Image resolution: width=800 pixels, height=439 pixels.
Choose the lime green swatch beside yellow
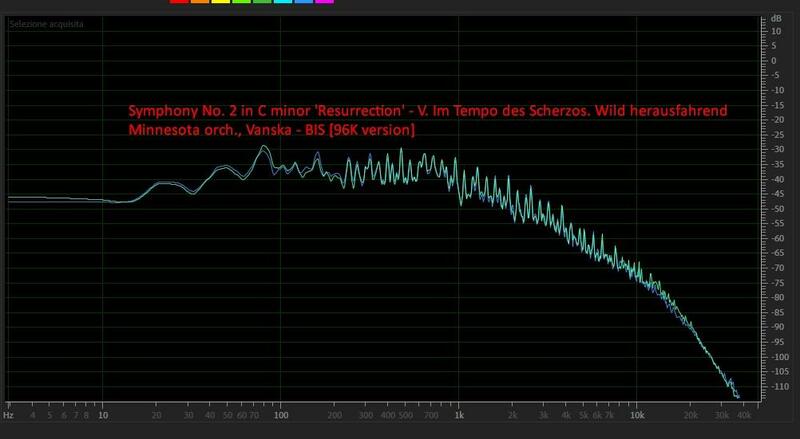click(x=241, y=2)
